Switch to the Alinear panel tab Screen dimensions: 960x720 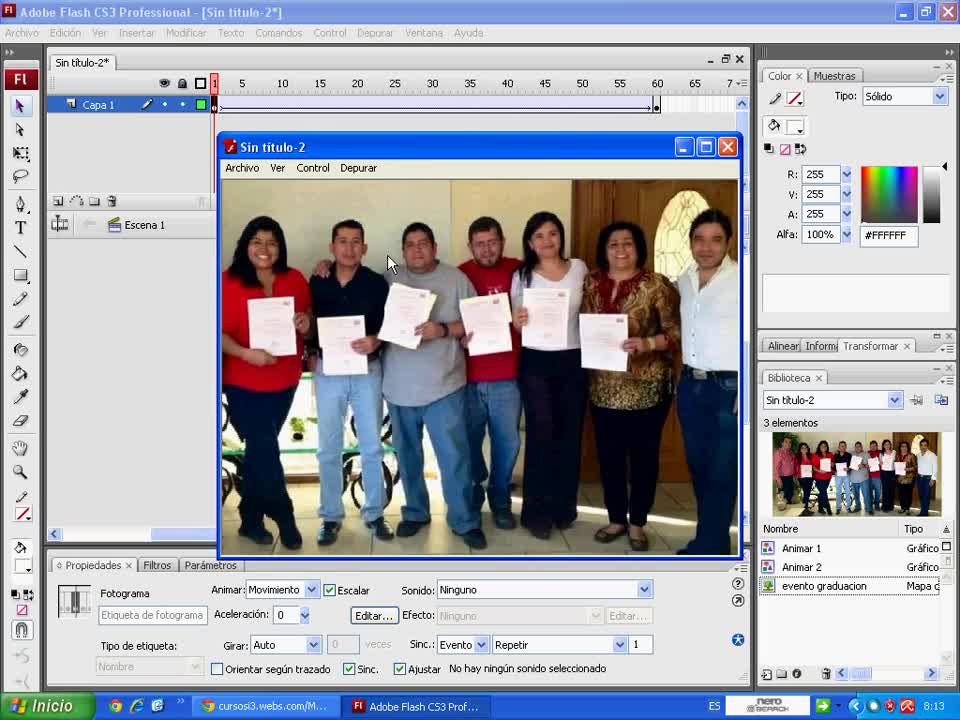783,347
